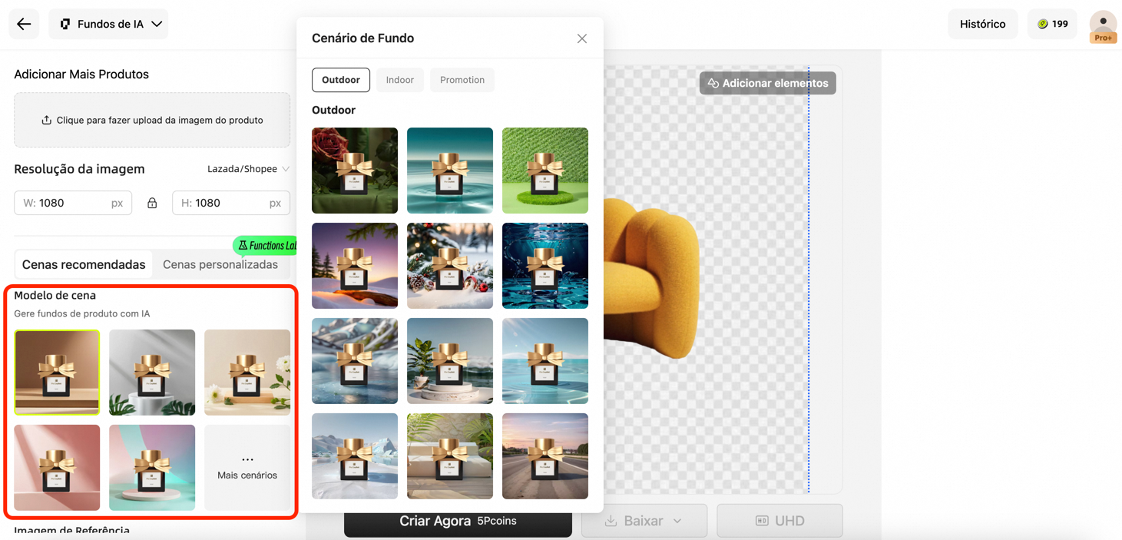Image resolution: width=1122 pixels, height=540 pixels.
Task: Switch to the Indoor tab
Action: pyautogui.click(x=400, y=80)
